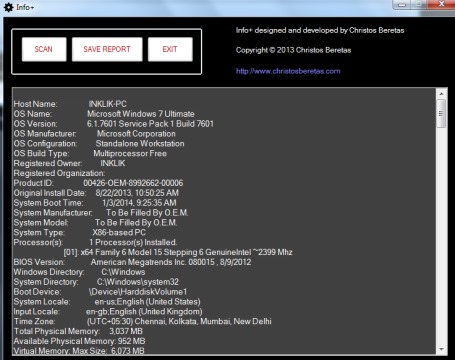Click the BIOS Version American Megatrends line
This screenshot has height=360, width=455.
132,262
